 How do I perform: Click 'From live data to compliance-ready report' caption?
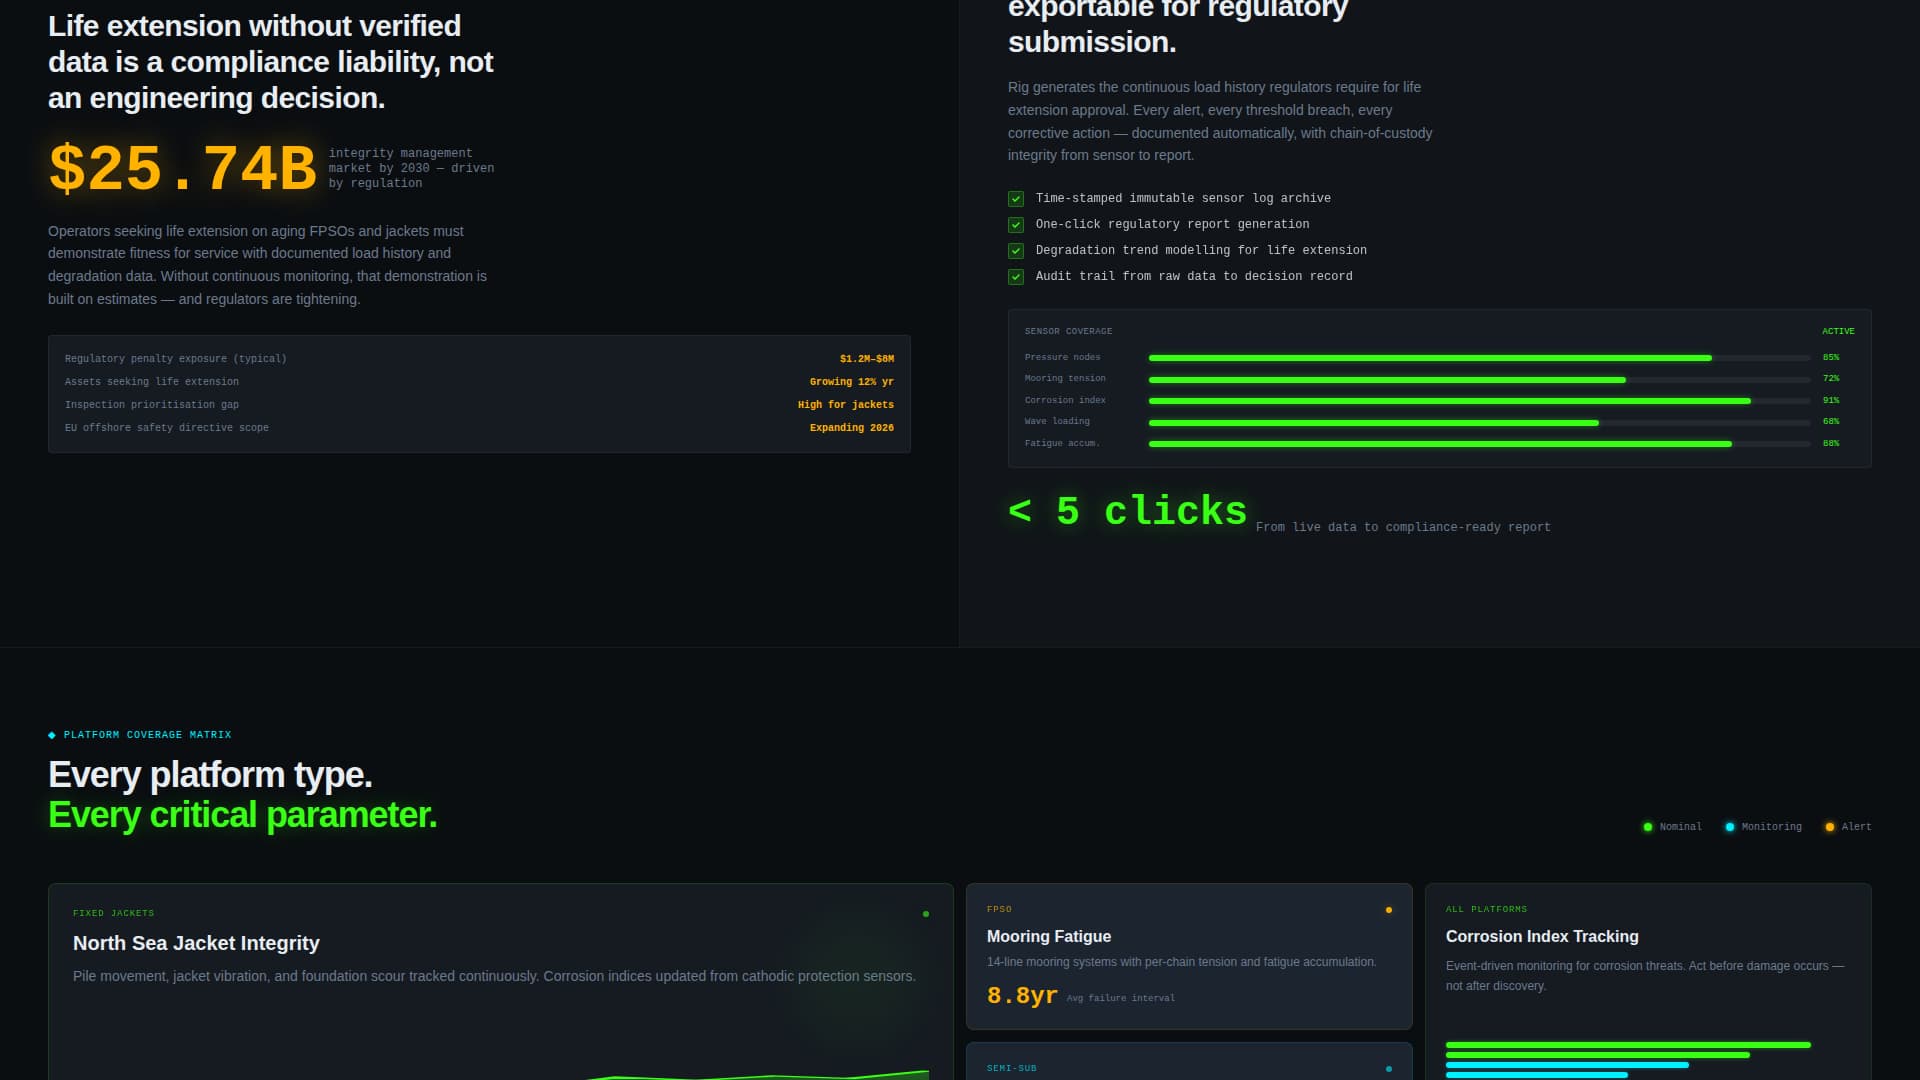point(1403,527)
